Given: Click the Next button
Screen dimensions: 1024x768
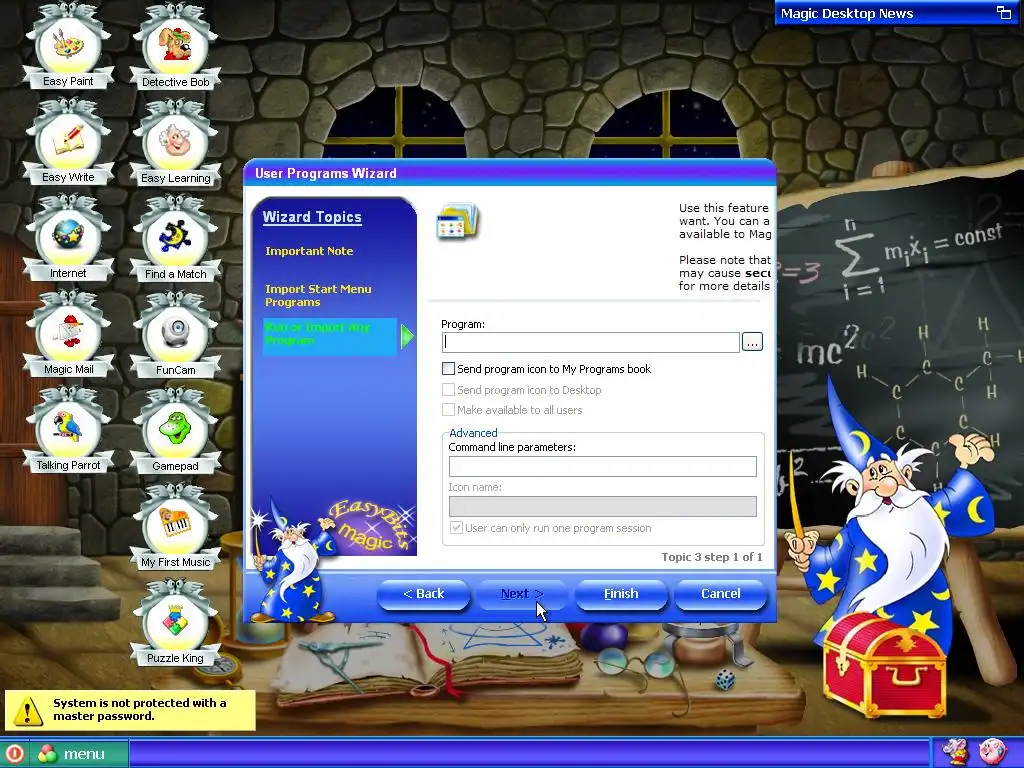Looking at the screenshot, I should click(x=522, y=594).
